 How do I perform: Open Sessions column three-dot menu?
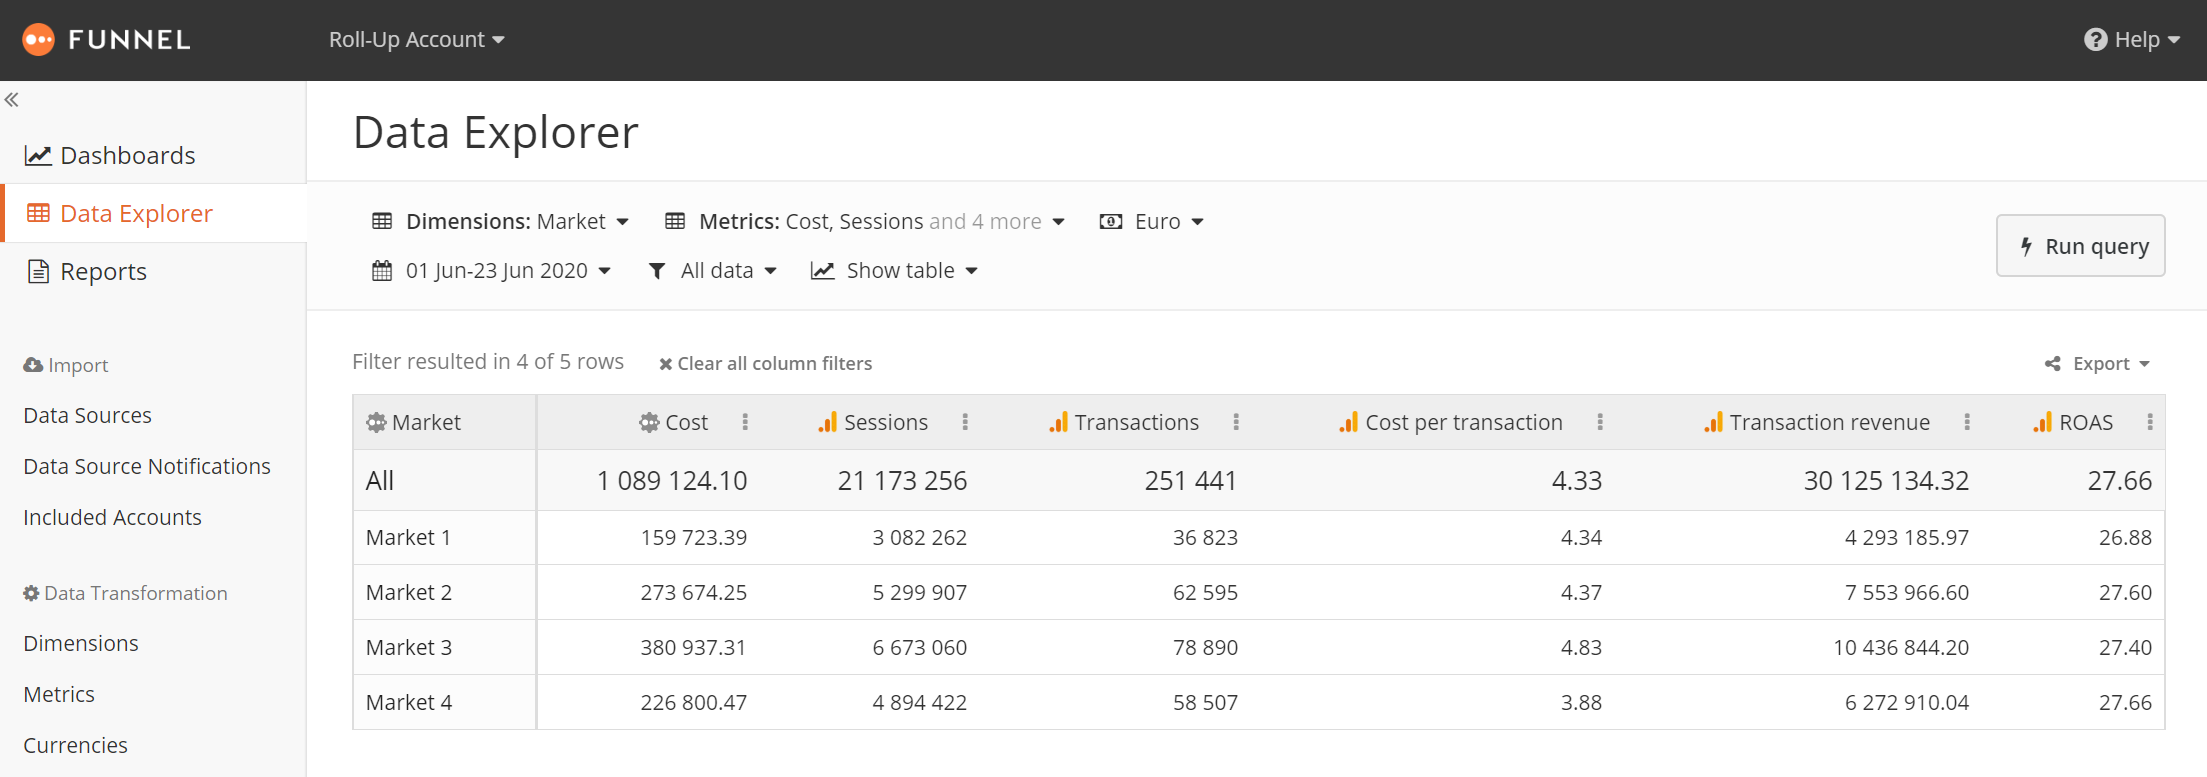tap(965, 422)
